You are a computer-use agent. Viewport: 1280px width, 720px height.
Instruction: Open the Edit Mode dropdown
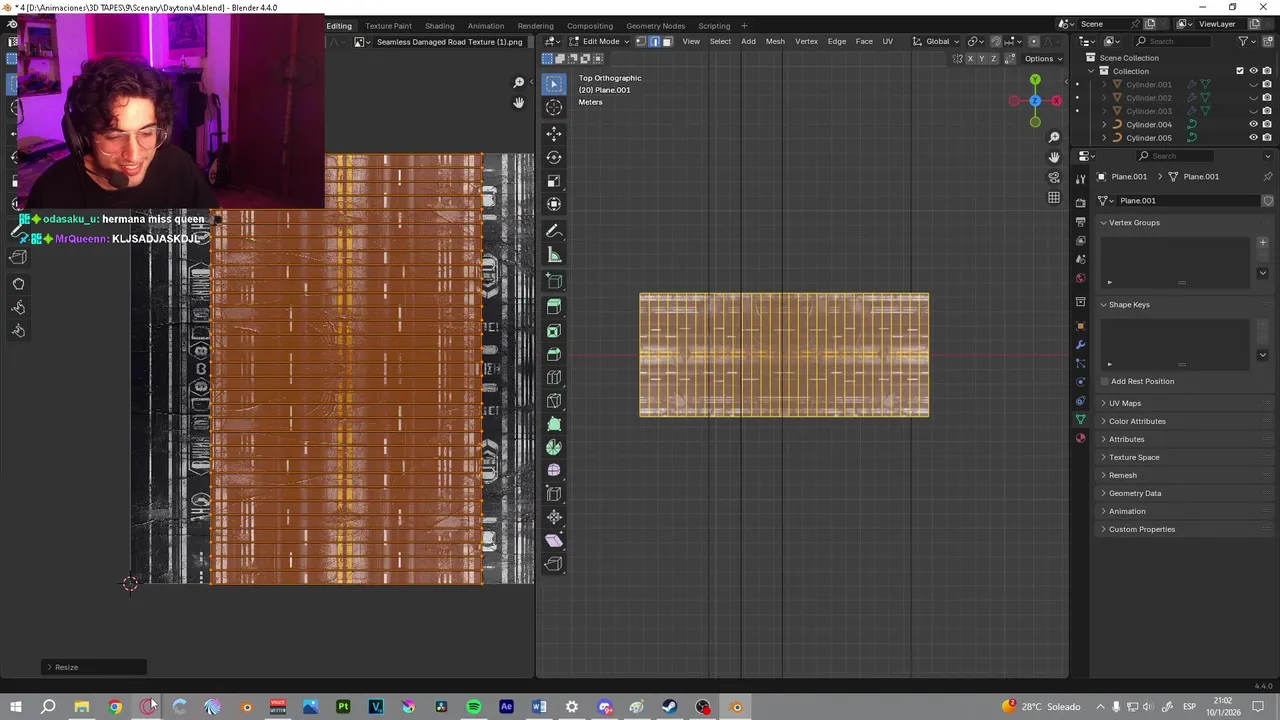point(601,41)
